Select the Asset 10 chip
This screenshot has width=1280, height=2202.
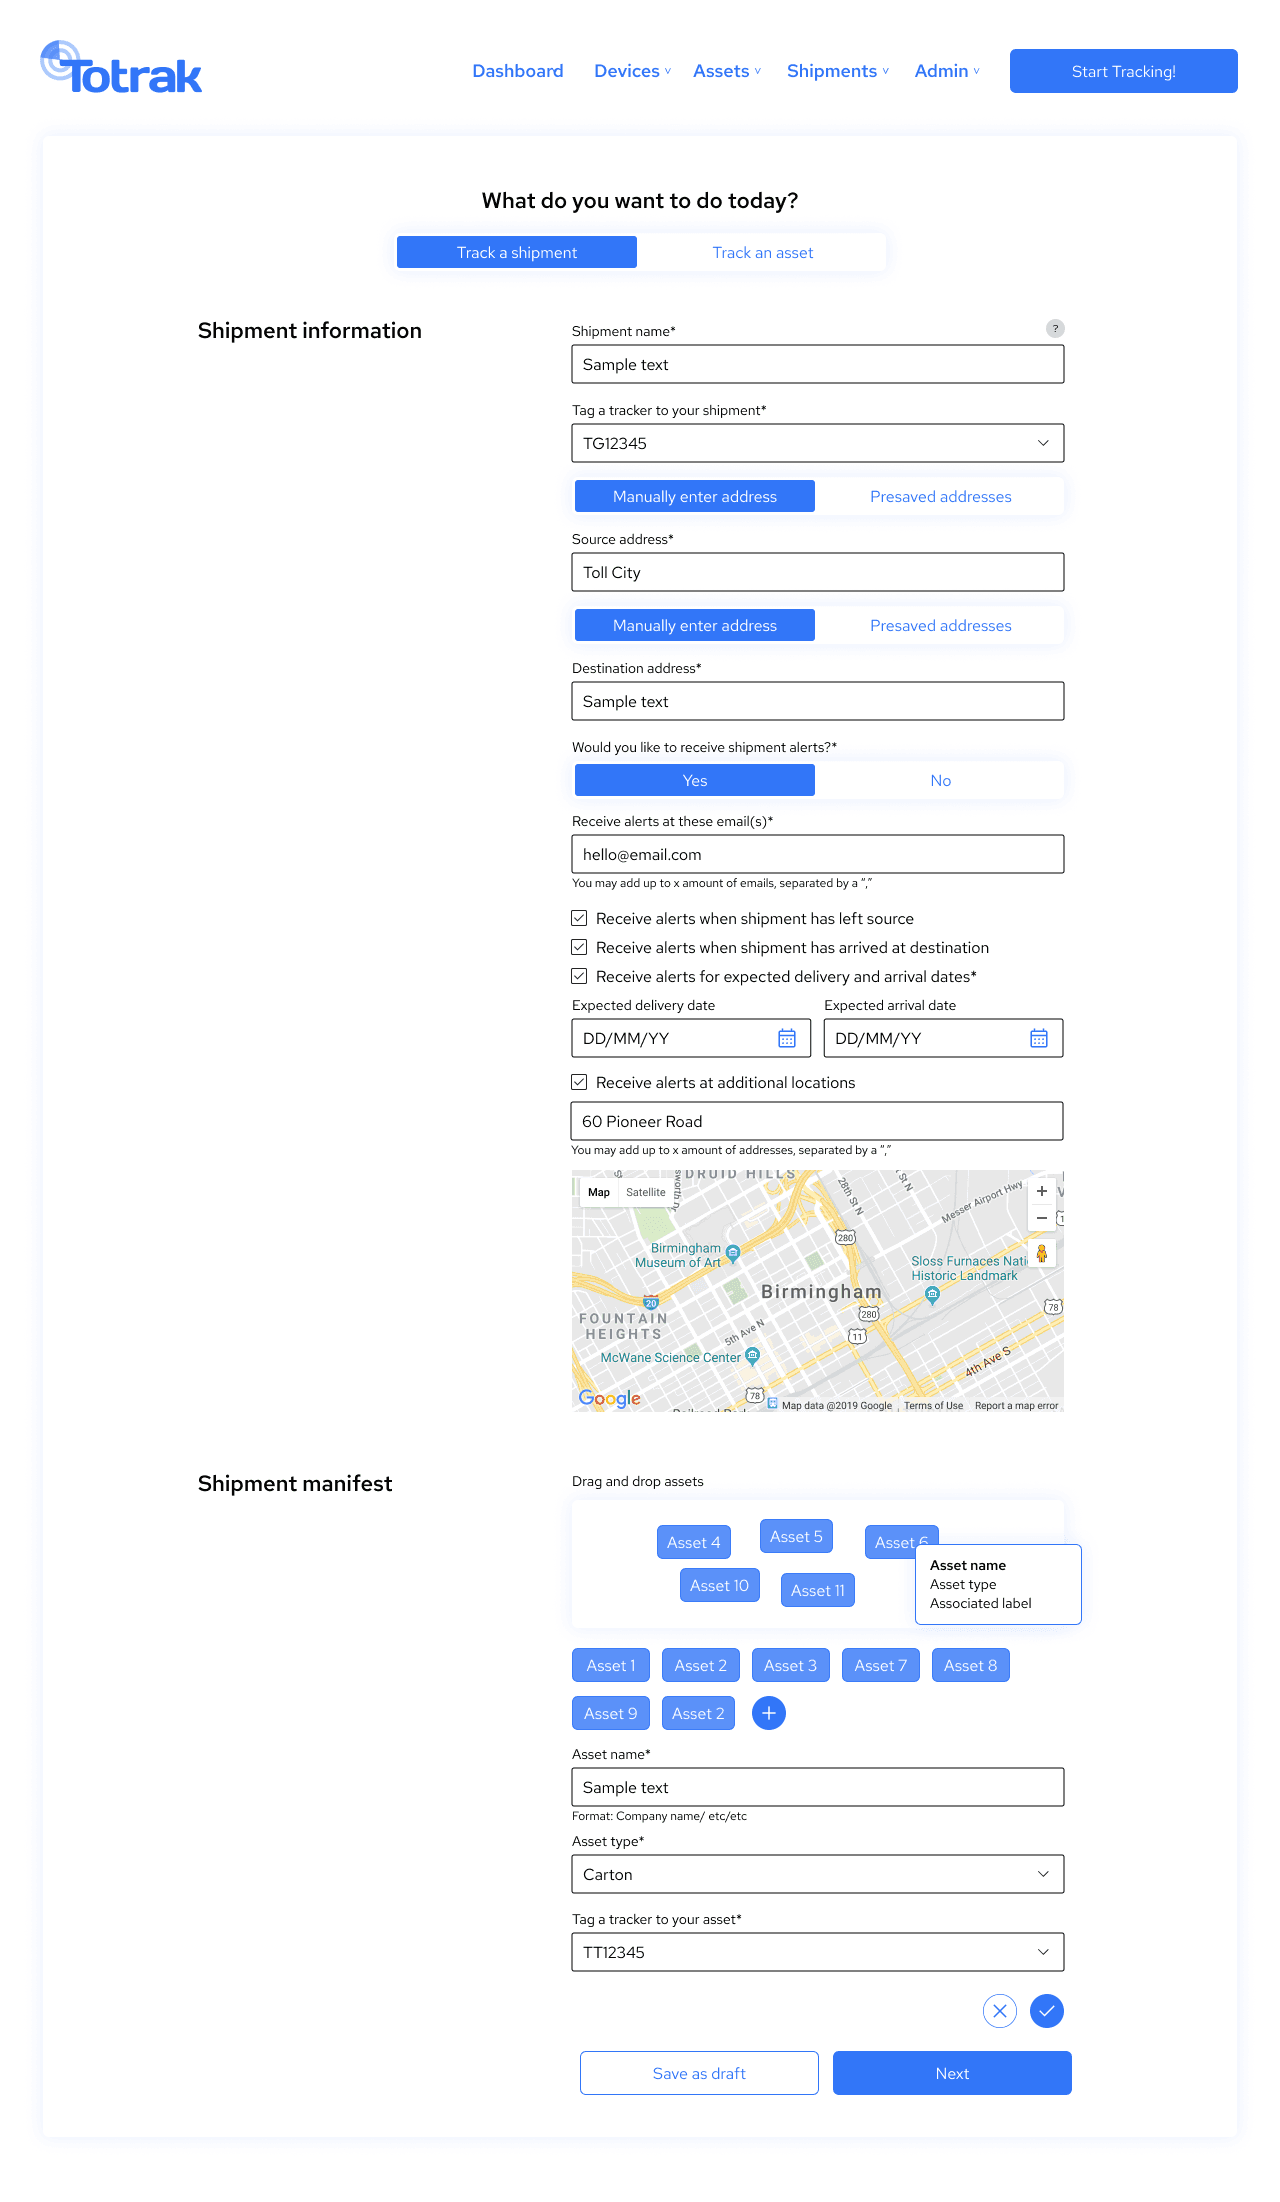[719, 1585]
